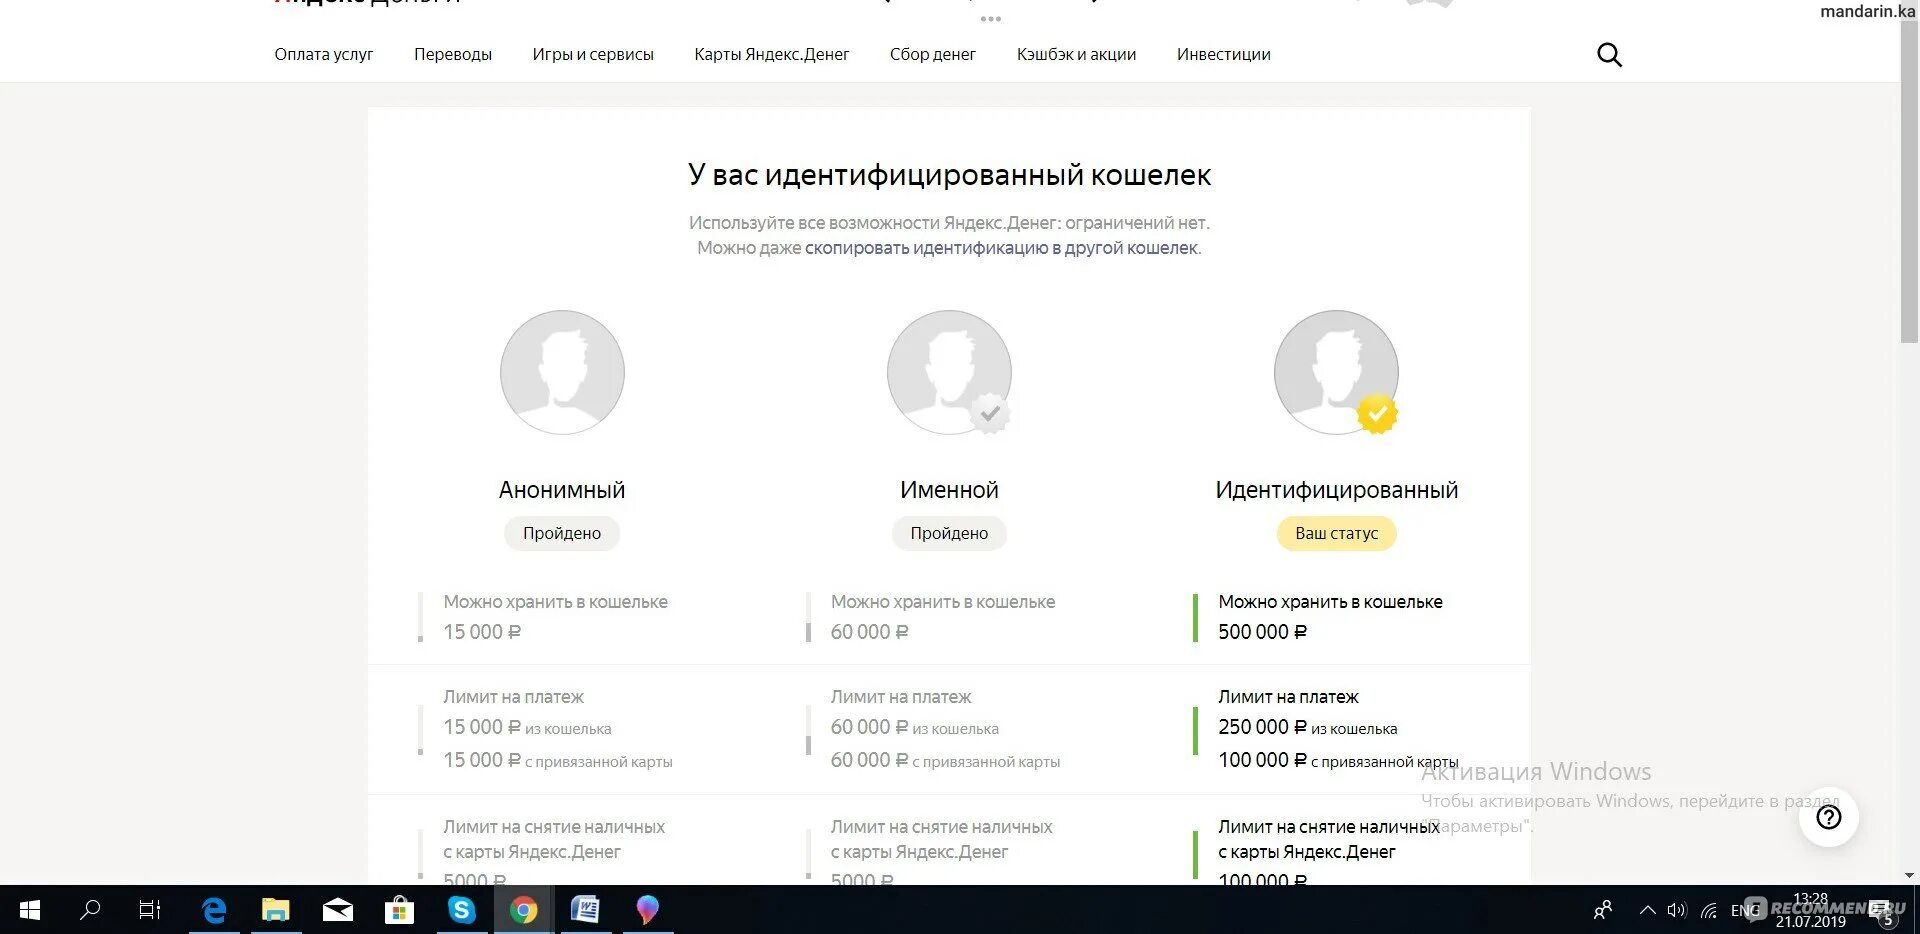Open the Windows Start menu
1920x934 pixels.
(30, 910)
